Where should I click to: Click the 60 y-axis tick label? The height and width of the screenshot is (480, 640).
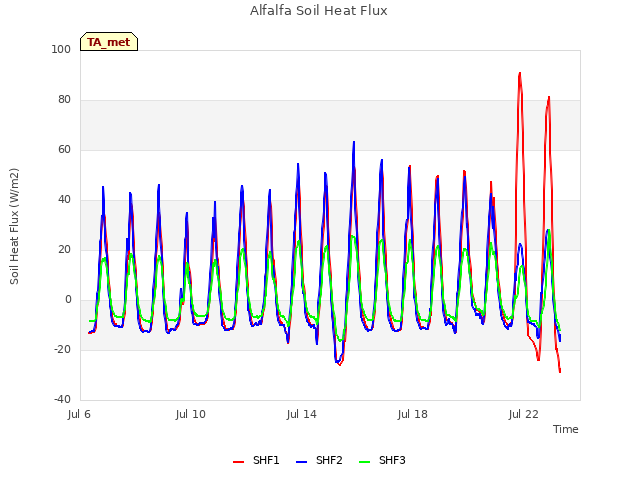tap(64, 149)
